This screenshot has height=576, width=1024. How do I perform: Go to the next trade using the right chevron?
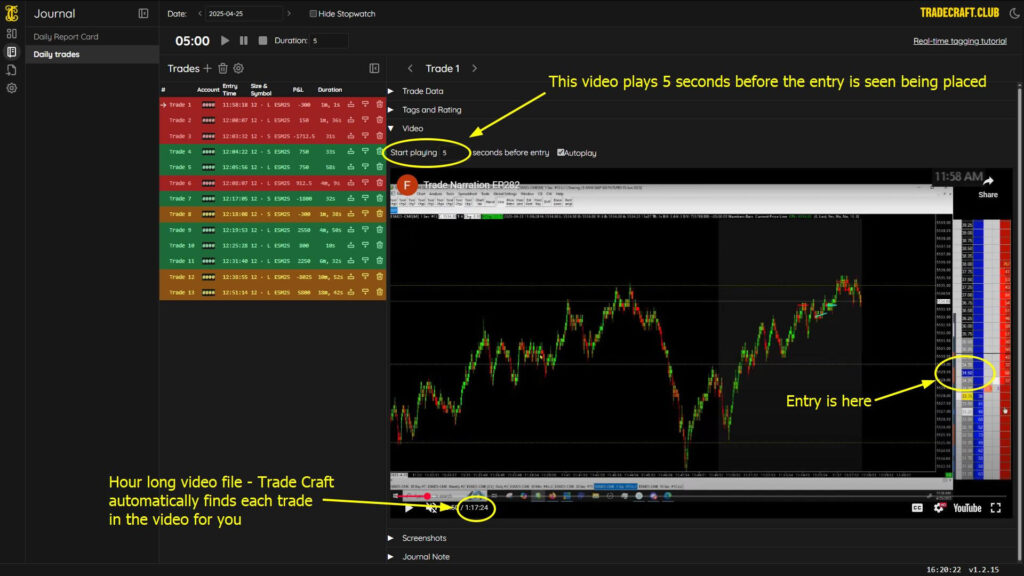click(x=475, y=69)
